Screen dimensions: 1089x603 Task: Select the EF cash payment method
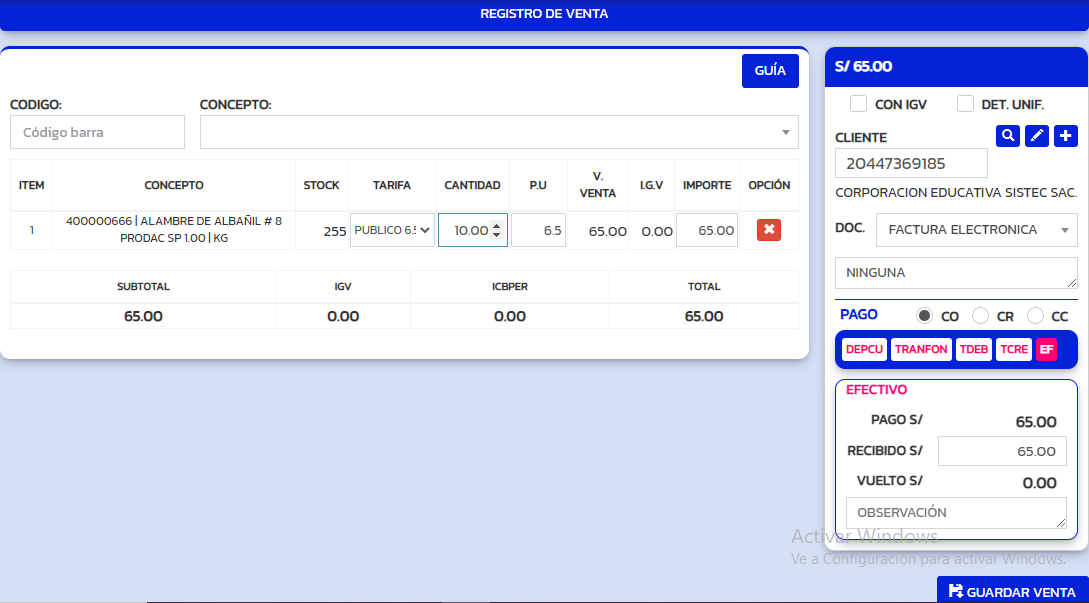click(x=1046, y=349)
